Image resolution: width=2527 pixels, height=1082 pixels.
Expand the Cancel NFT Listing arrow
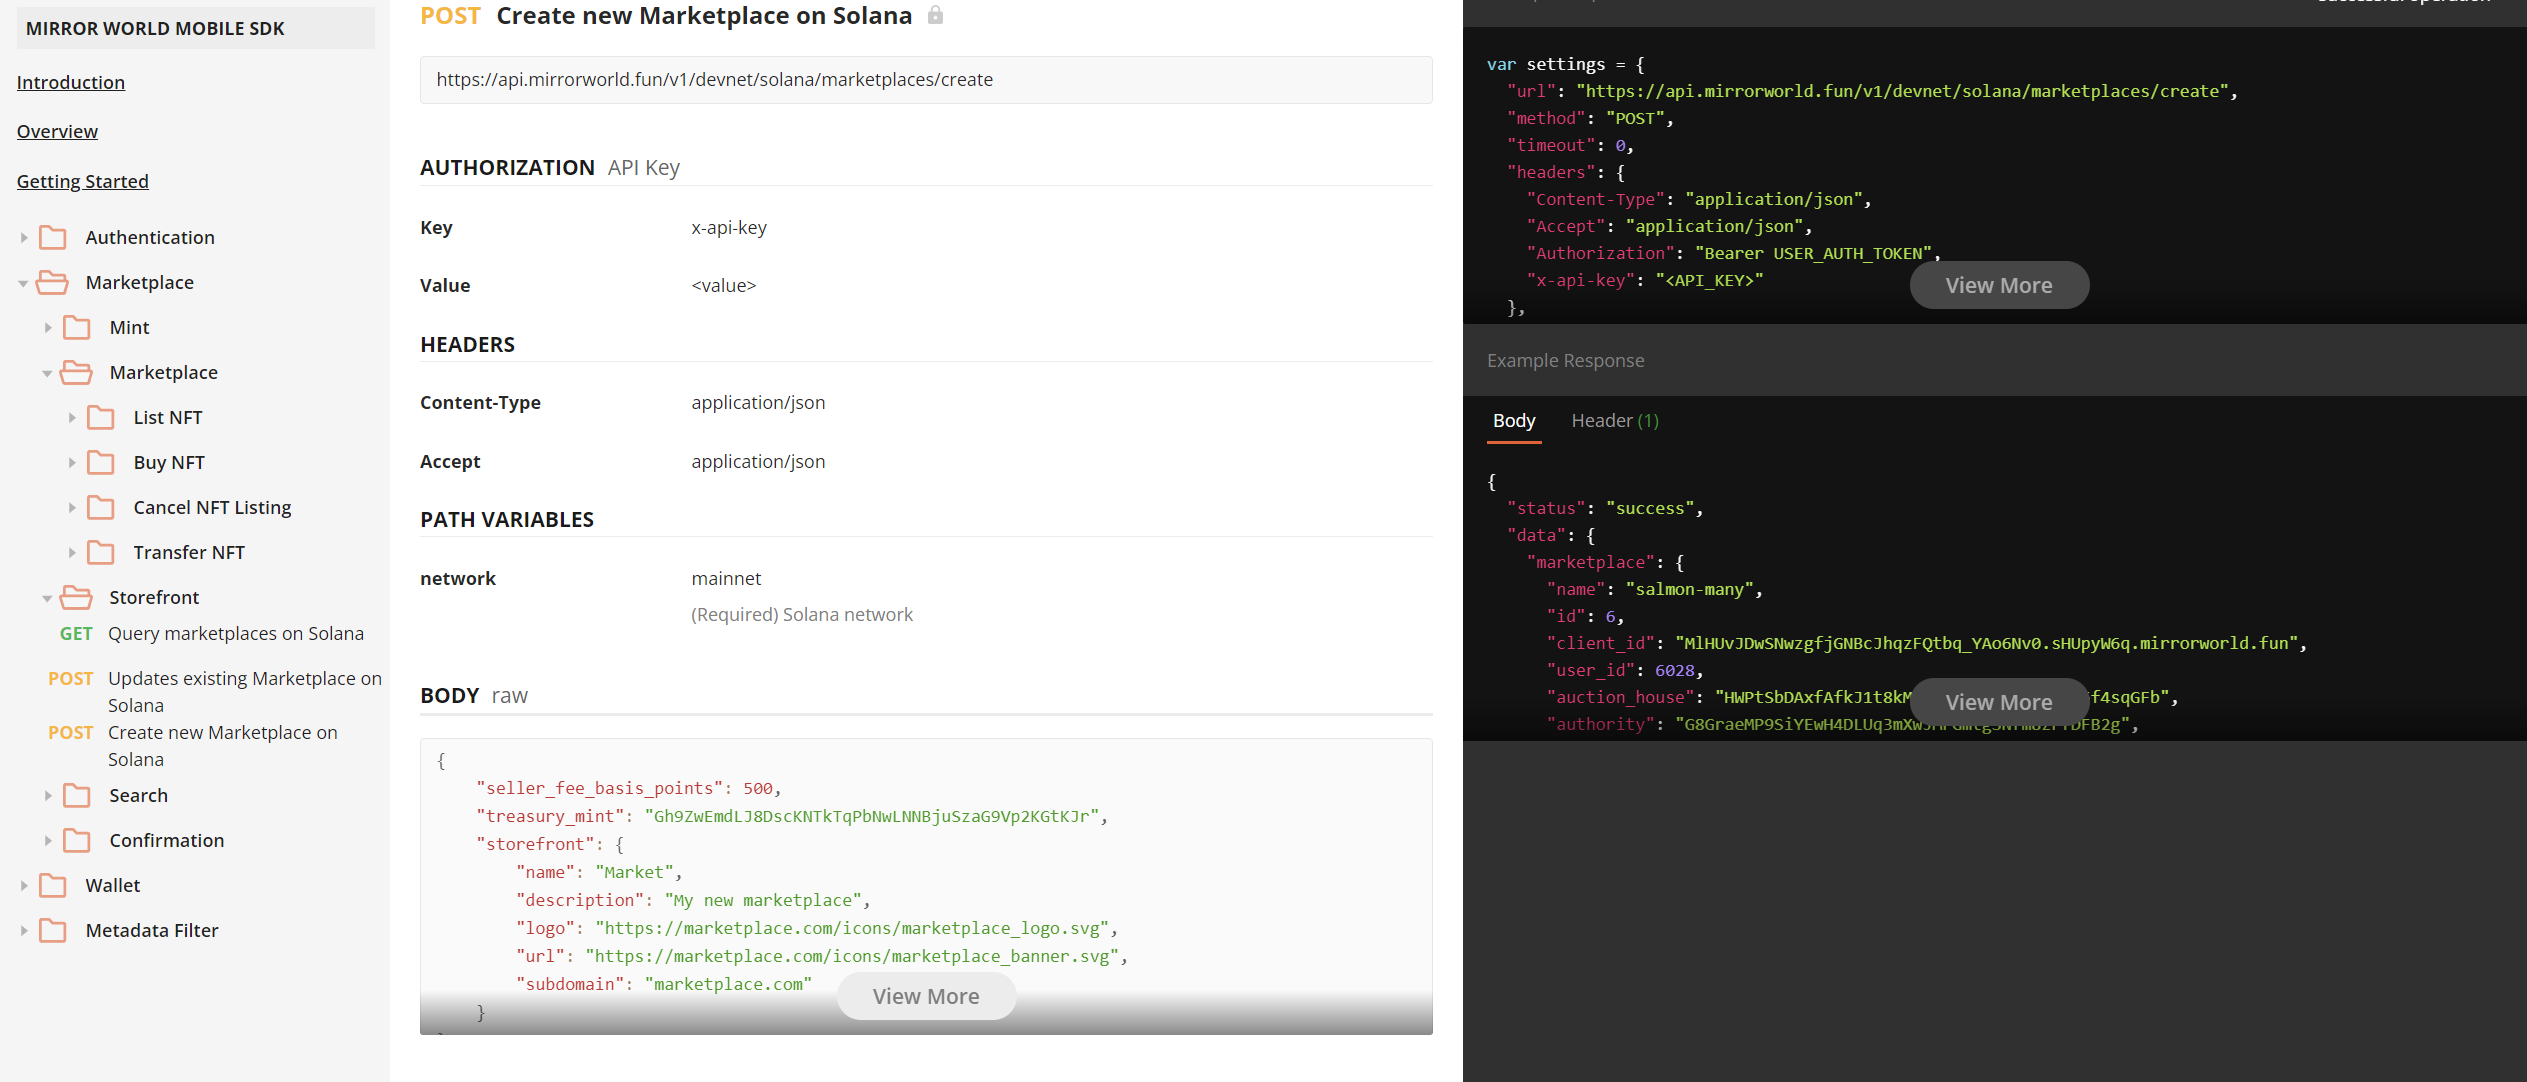pos(71,508)
